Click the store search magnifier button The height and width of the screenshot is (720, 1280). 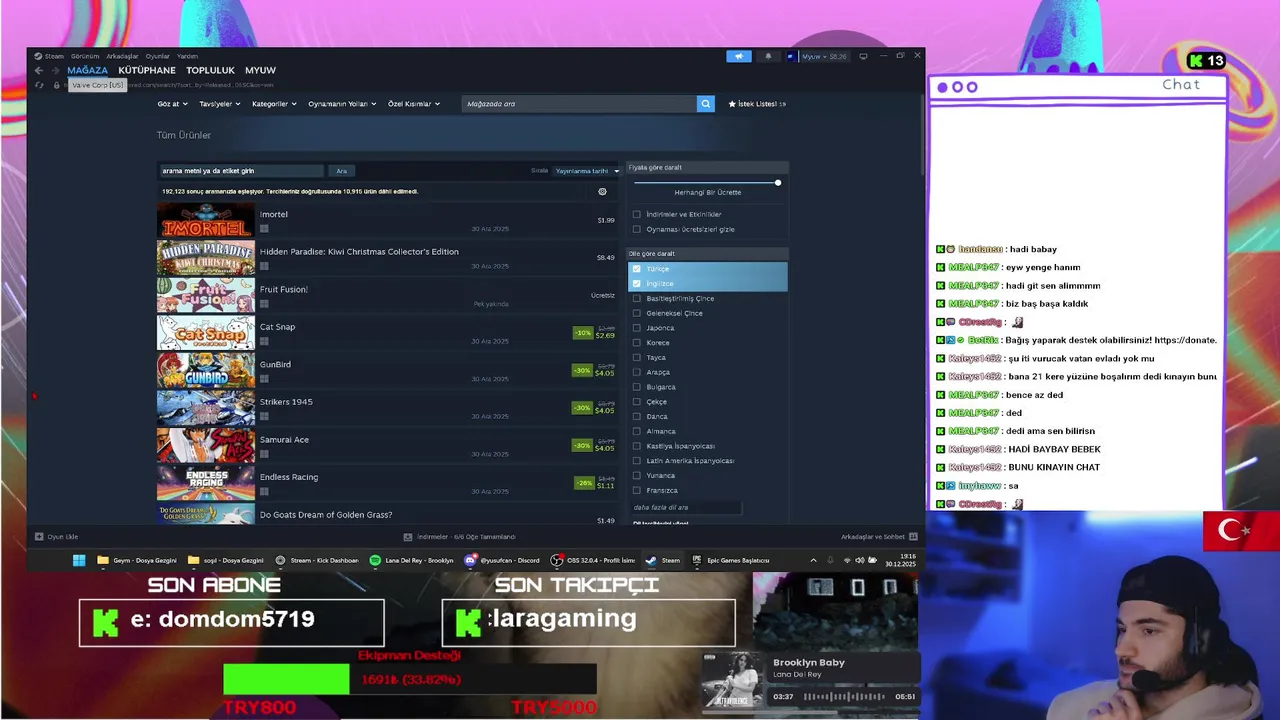pos(706,104)
